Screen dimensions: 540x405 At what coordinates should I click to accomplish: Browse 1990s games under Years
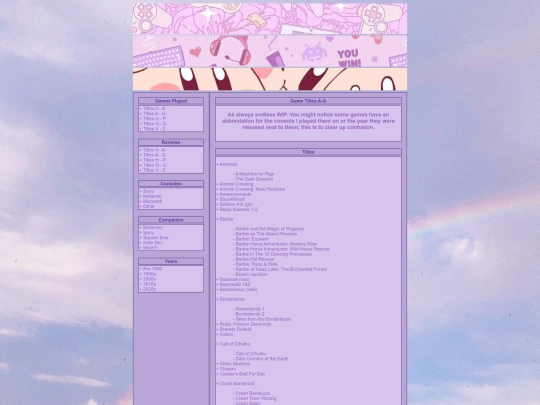(x=149, y=274)
